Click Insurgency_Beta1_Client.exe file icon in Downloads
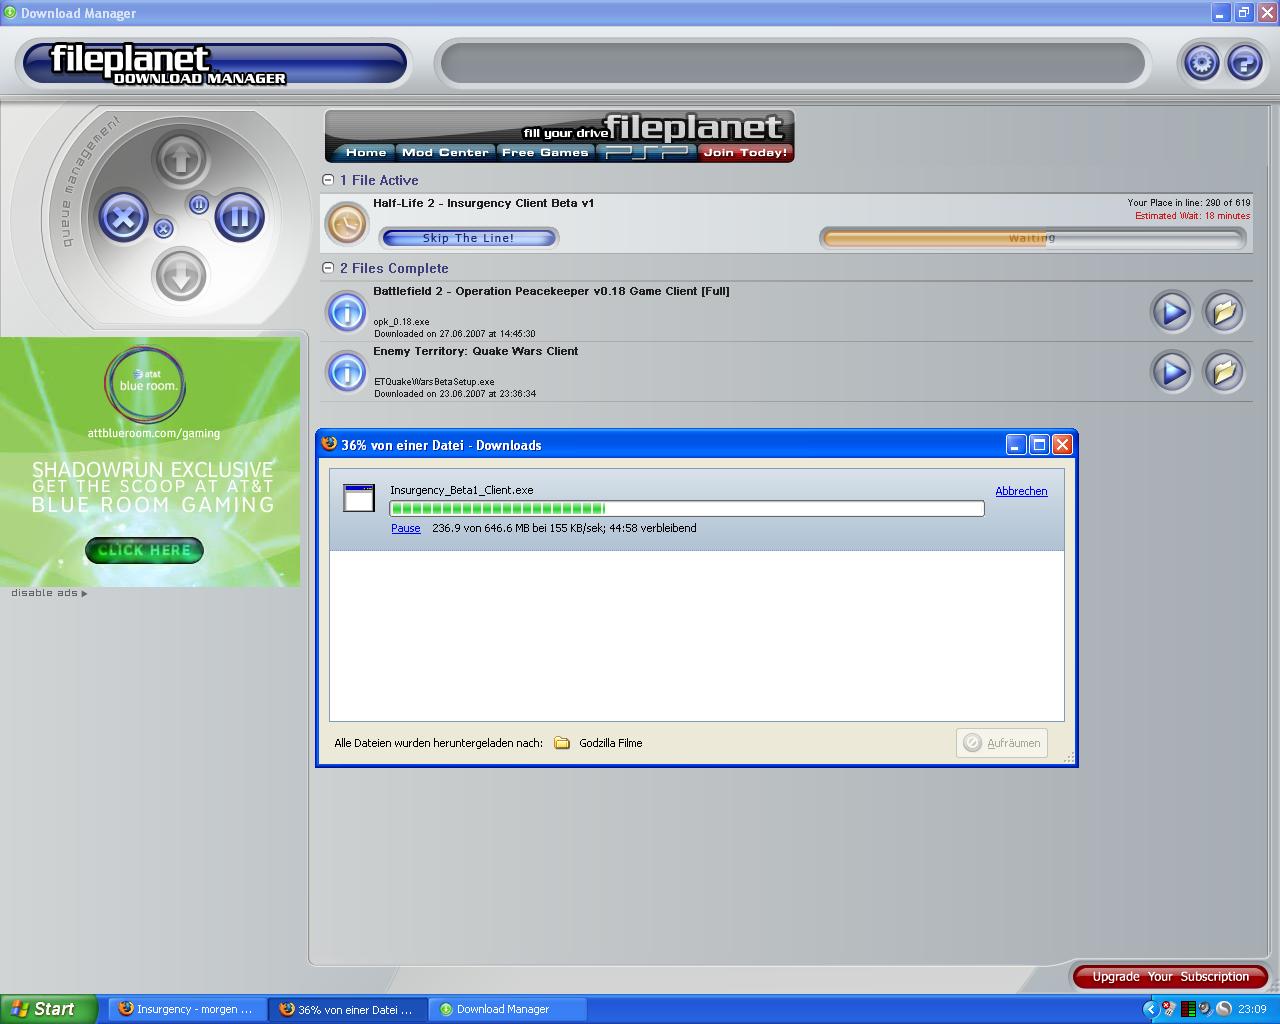 pyautogui.click(x=359, y=498)
